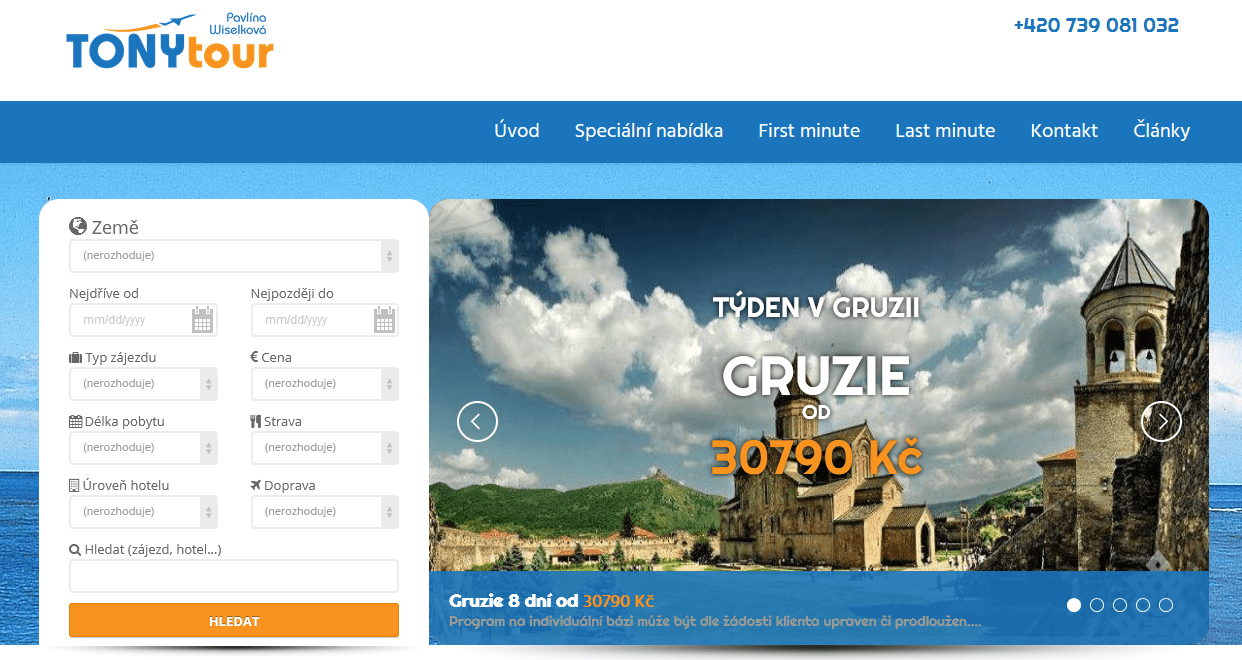Expand the Strava meal dropdown
The width and height of the screenshot is (1242, 660).
tap(324, 448)
